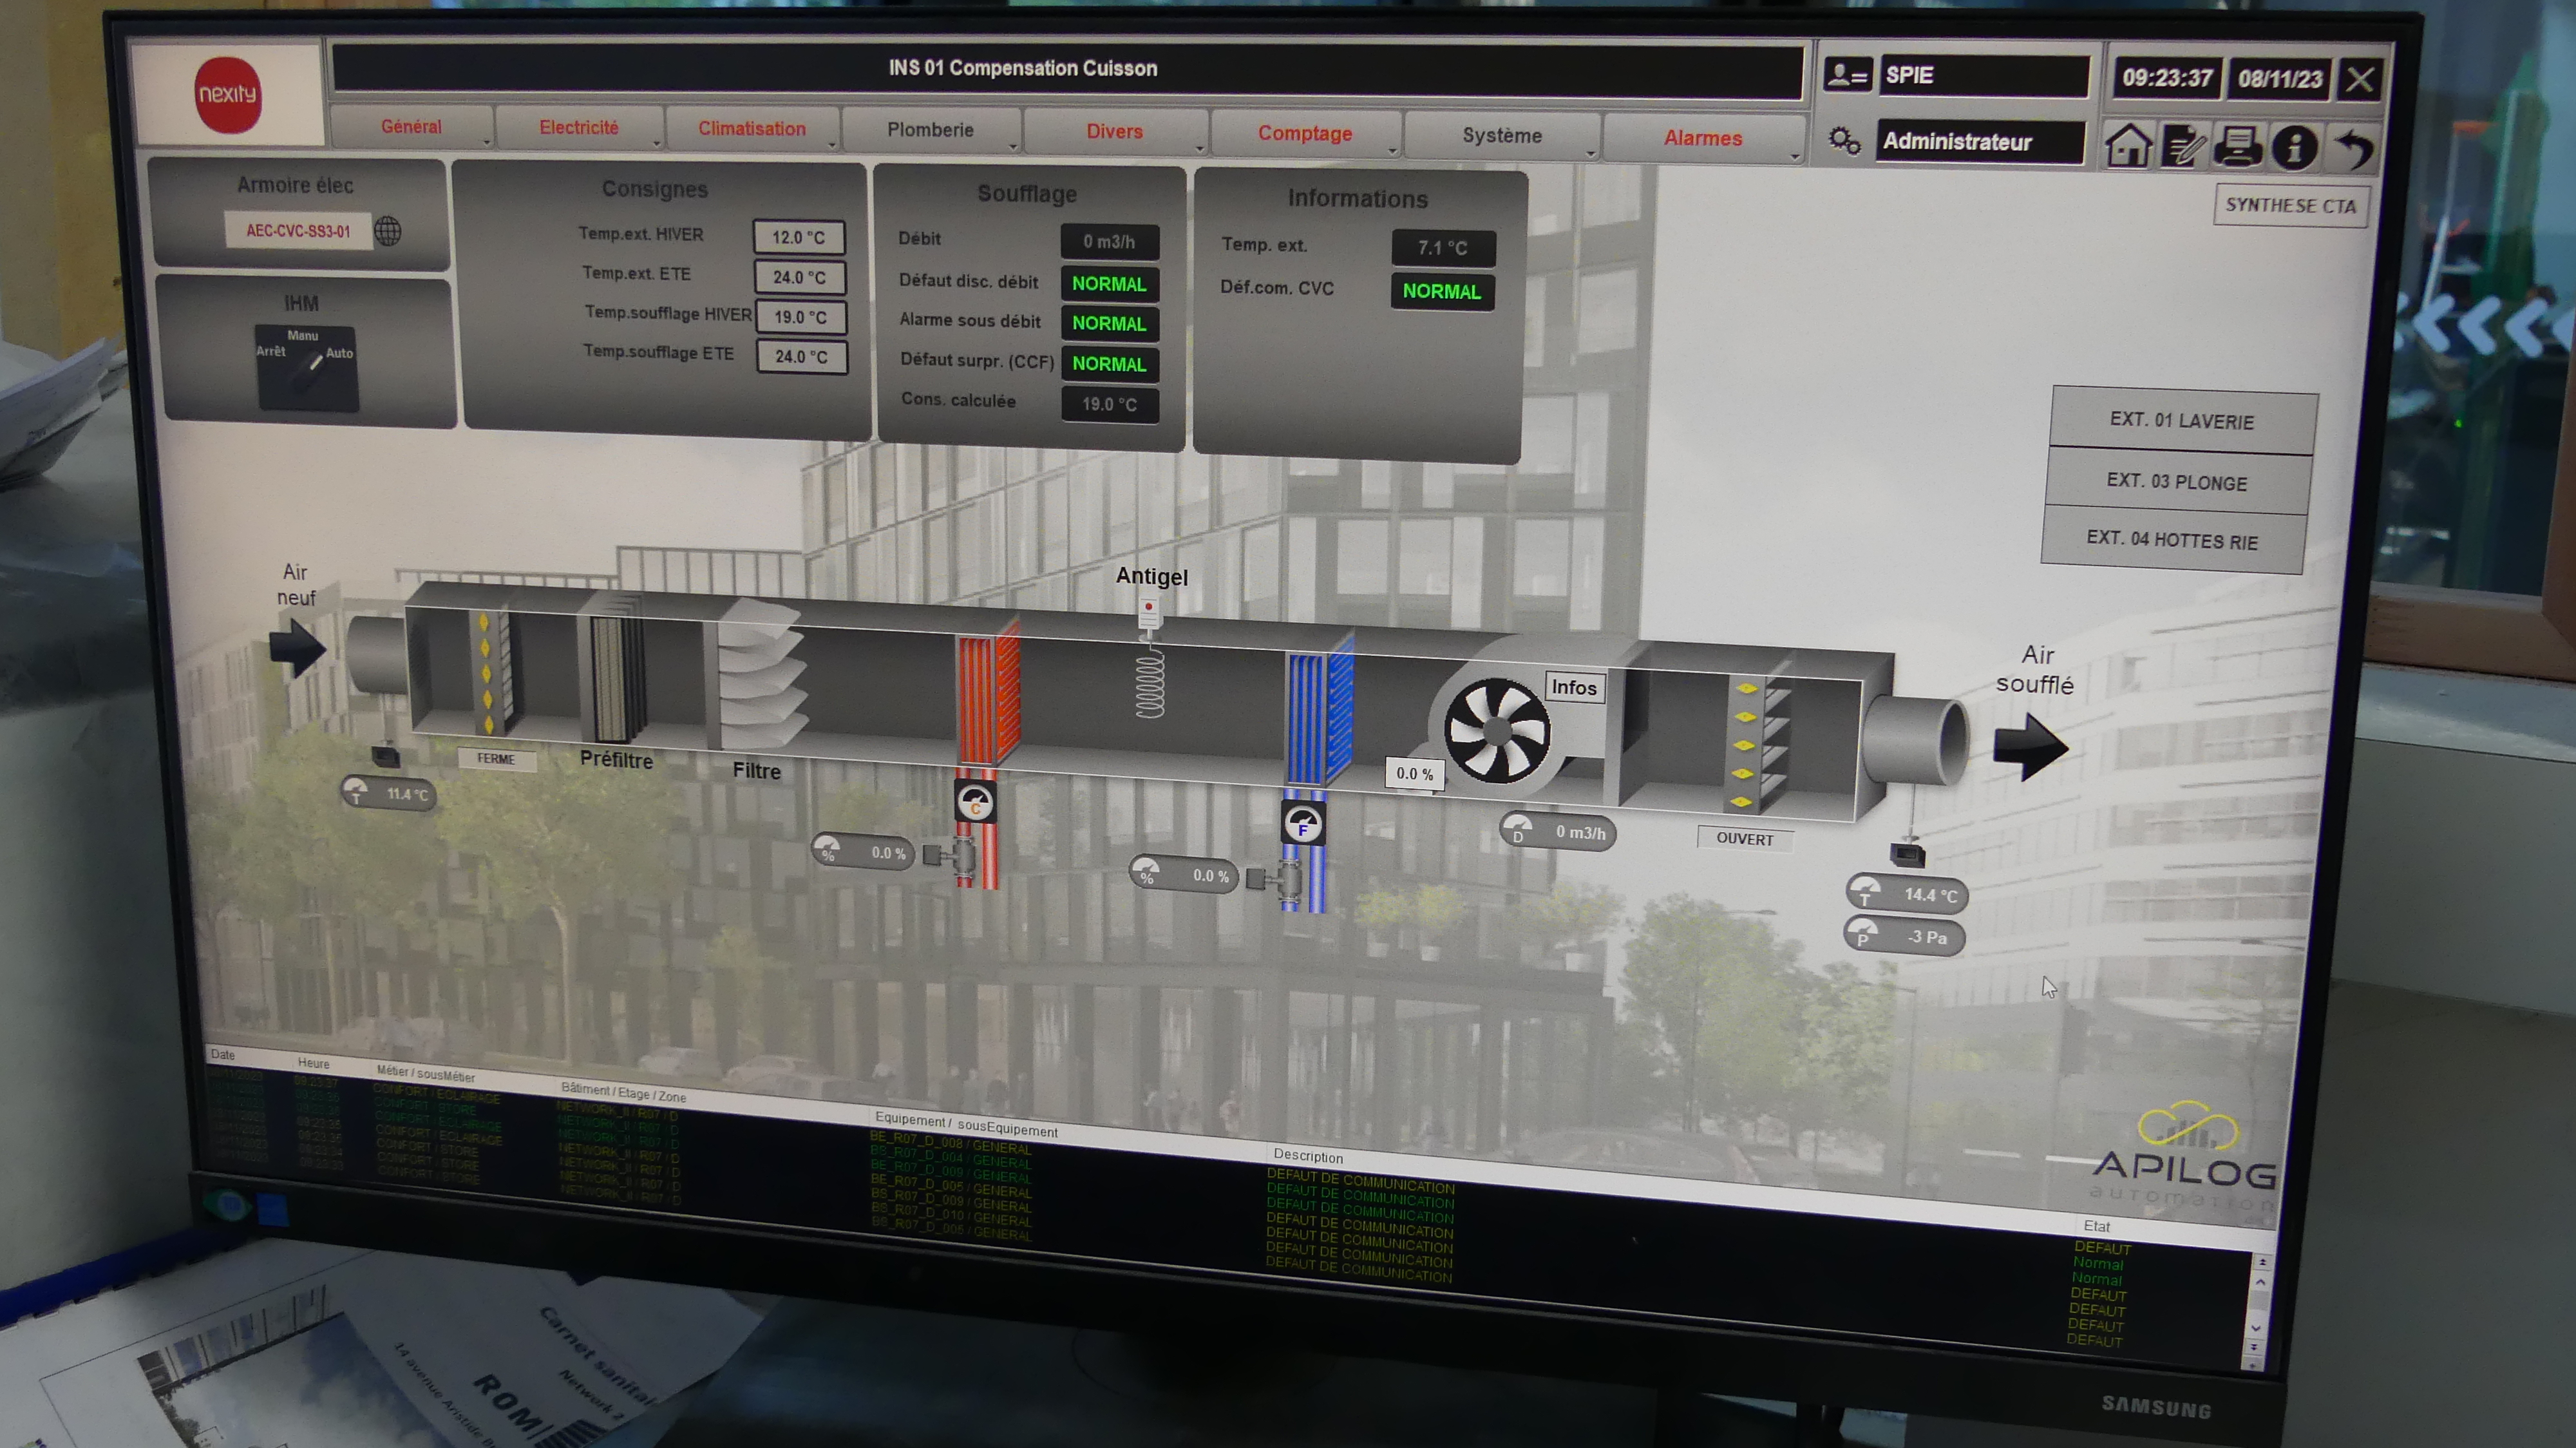
Task: Open the Plomberie tab
Action: click(929, 130)
